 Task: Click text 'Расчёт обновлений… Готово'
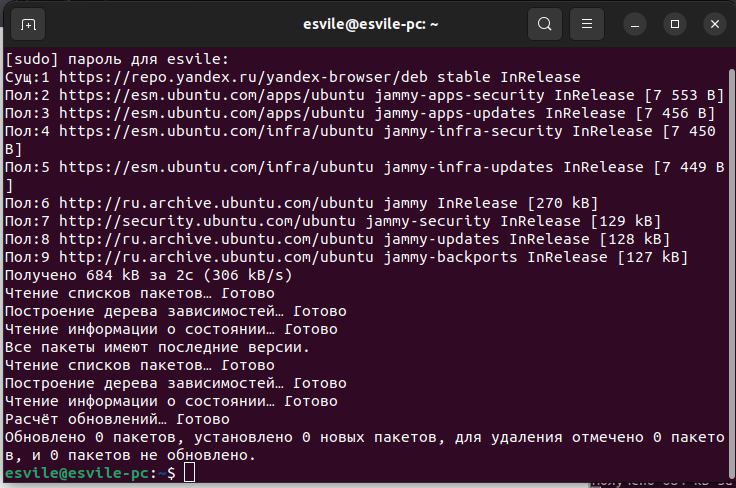click(x=117, y=419)
